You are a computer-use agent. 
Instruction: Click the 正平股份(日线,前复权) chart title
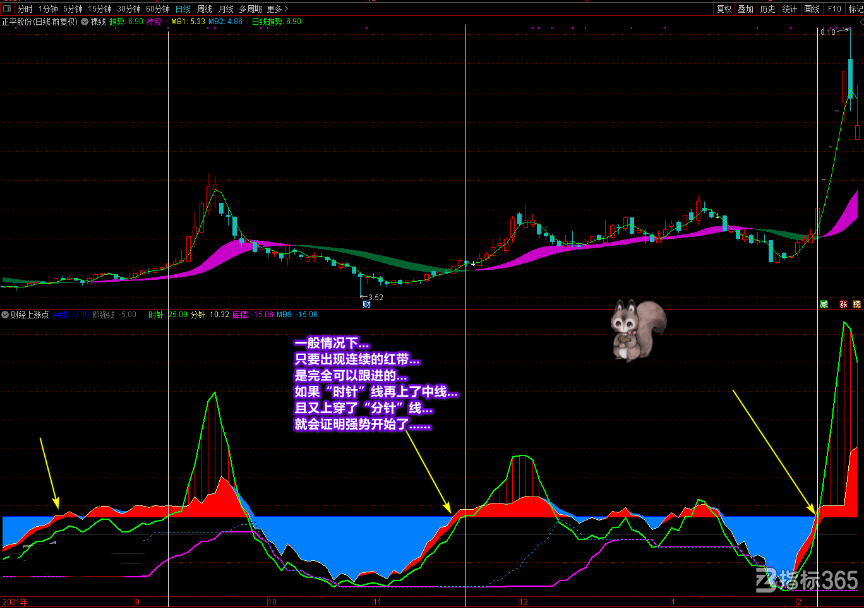pos(39,22)
